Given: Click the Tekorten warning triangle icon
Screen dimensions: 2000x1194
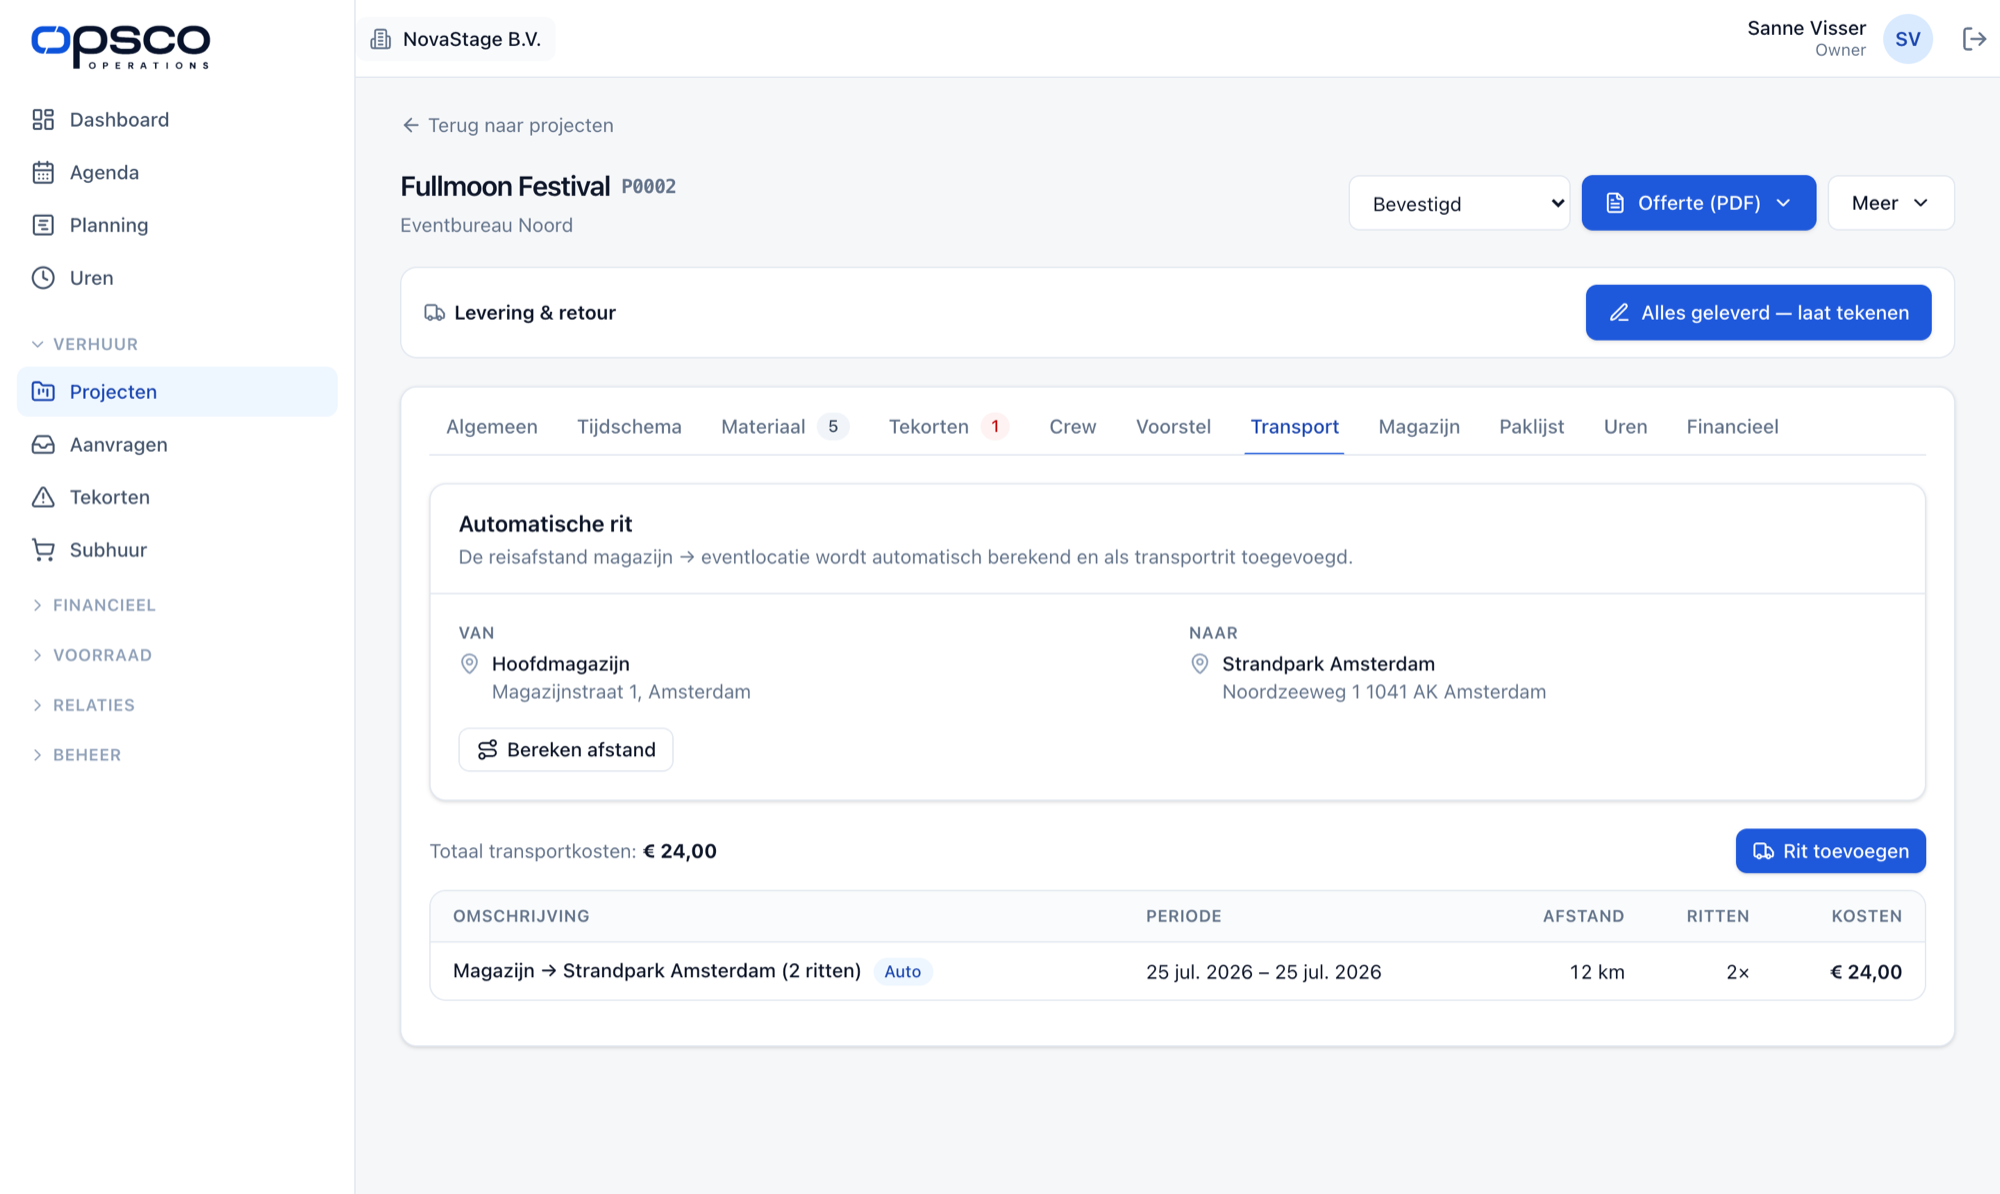Looking at the screenshot, I should point(43,497).
